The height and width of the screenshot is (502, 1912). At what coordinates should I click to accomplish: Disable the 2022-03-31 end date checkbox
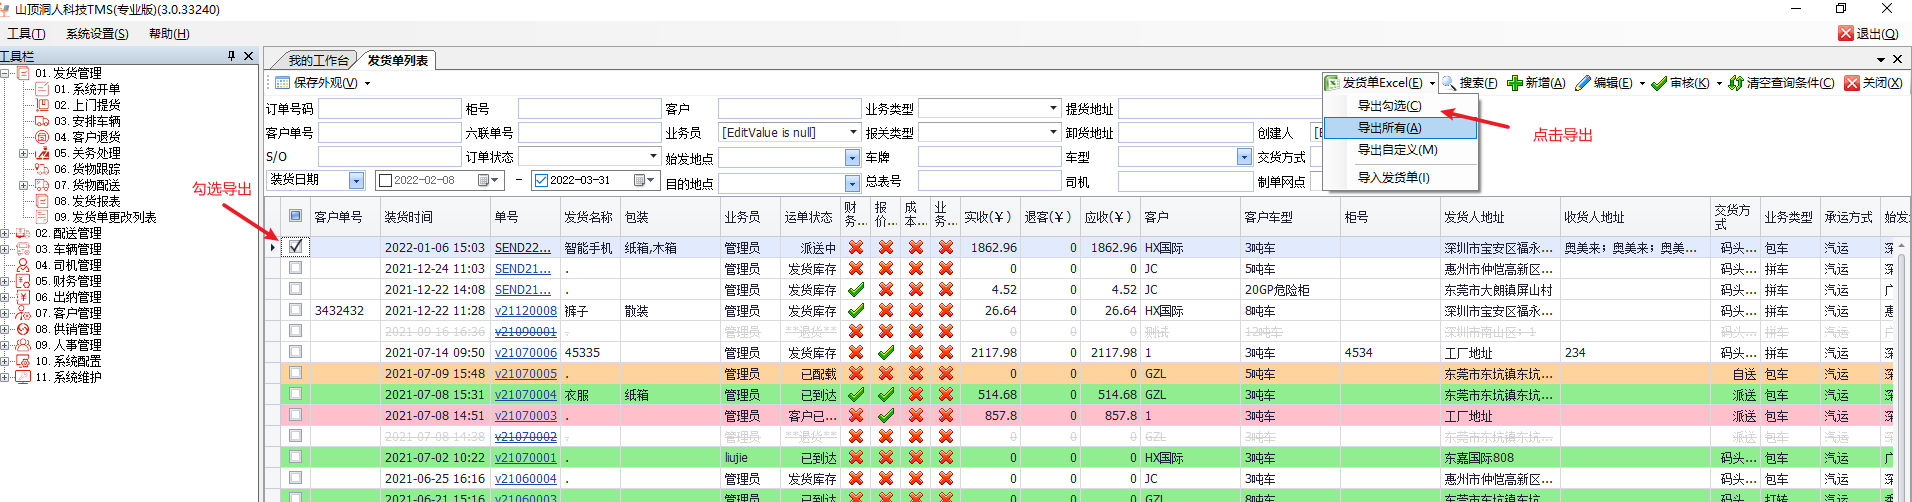541,180
